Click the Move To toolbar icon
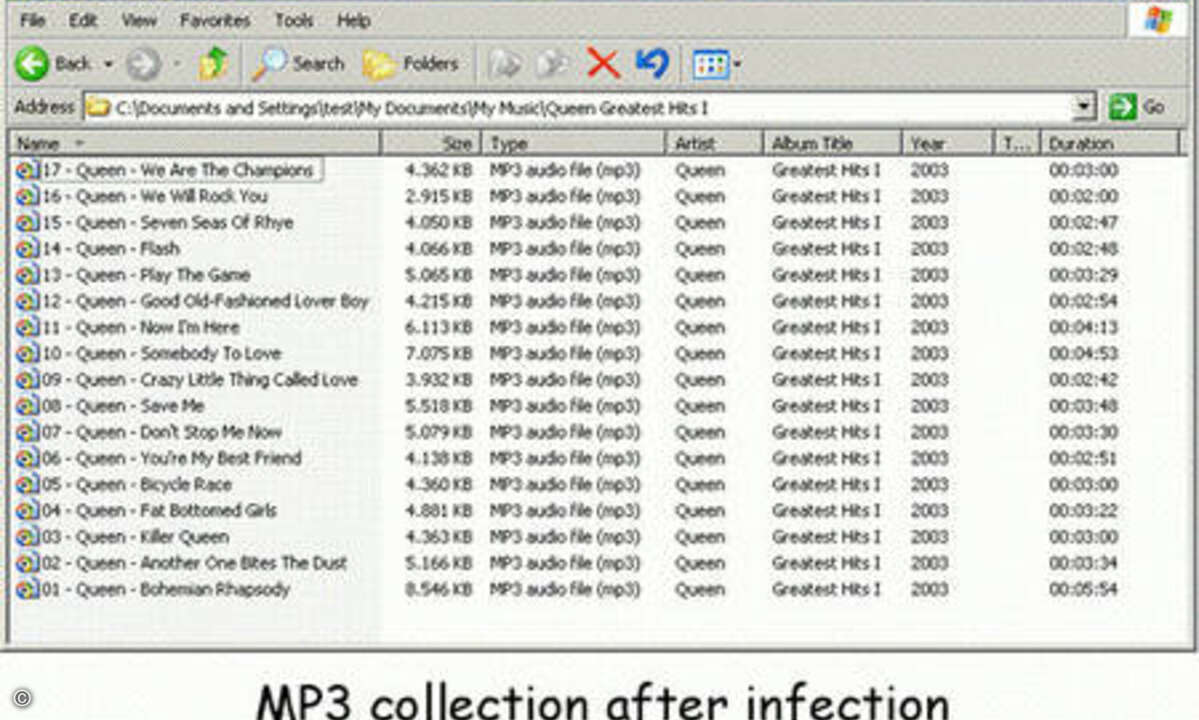1199x720 pixels. 505,64
